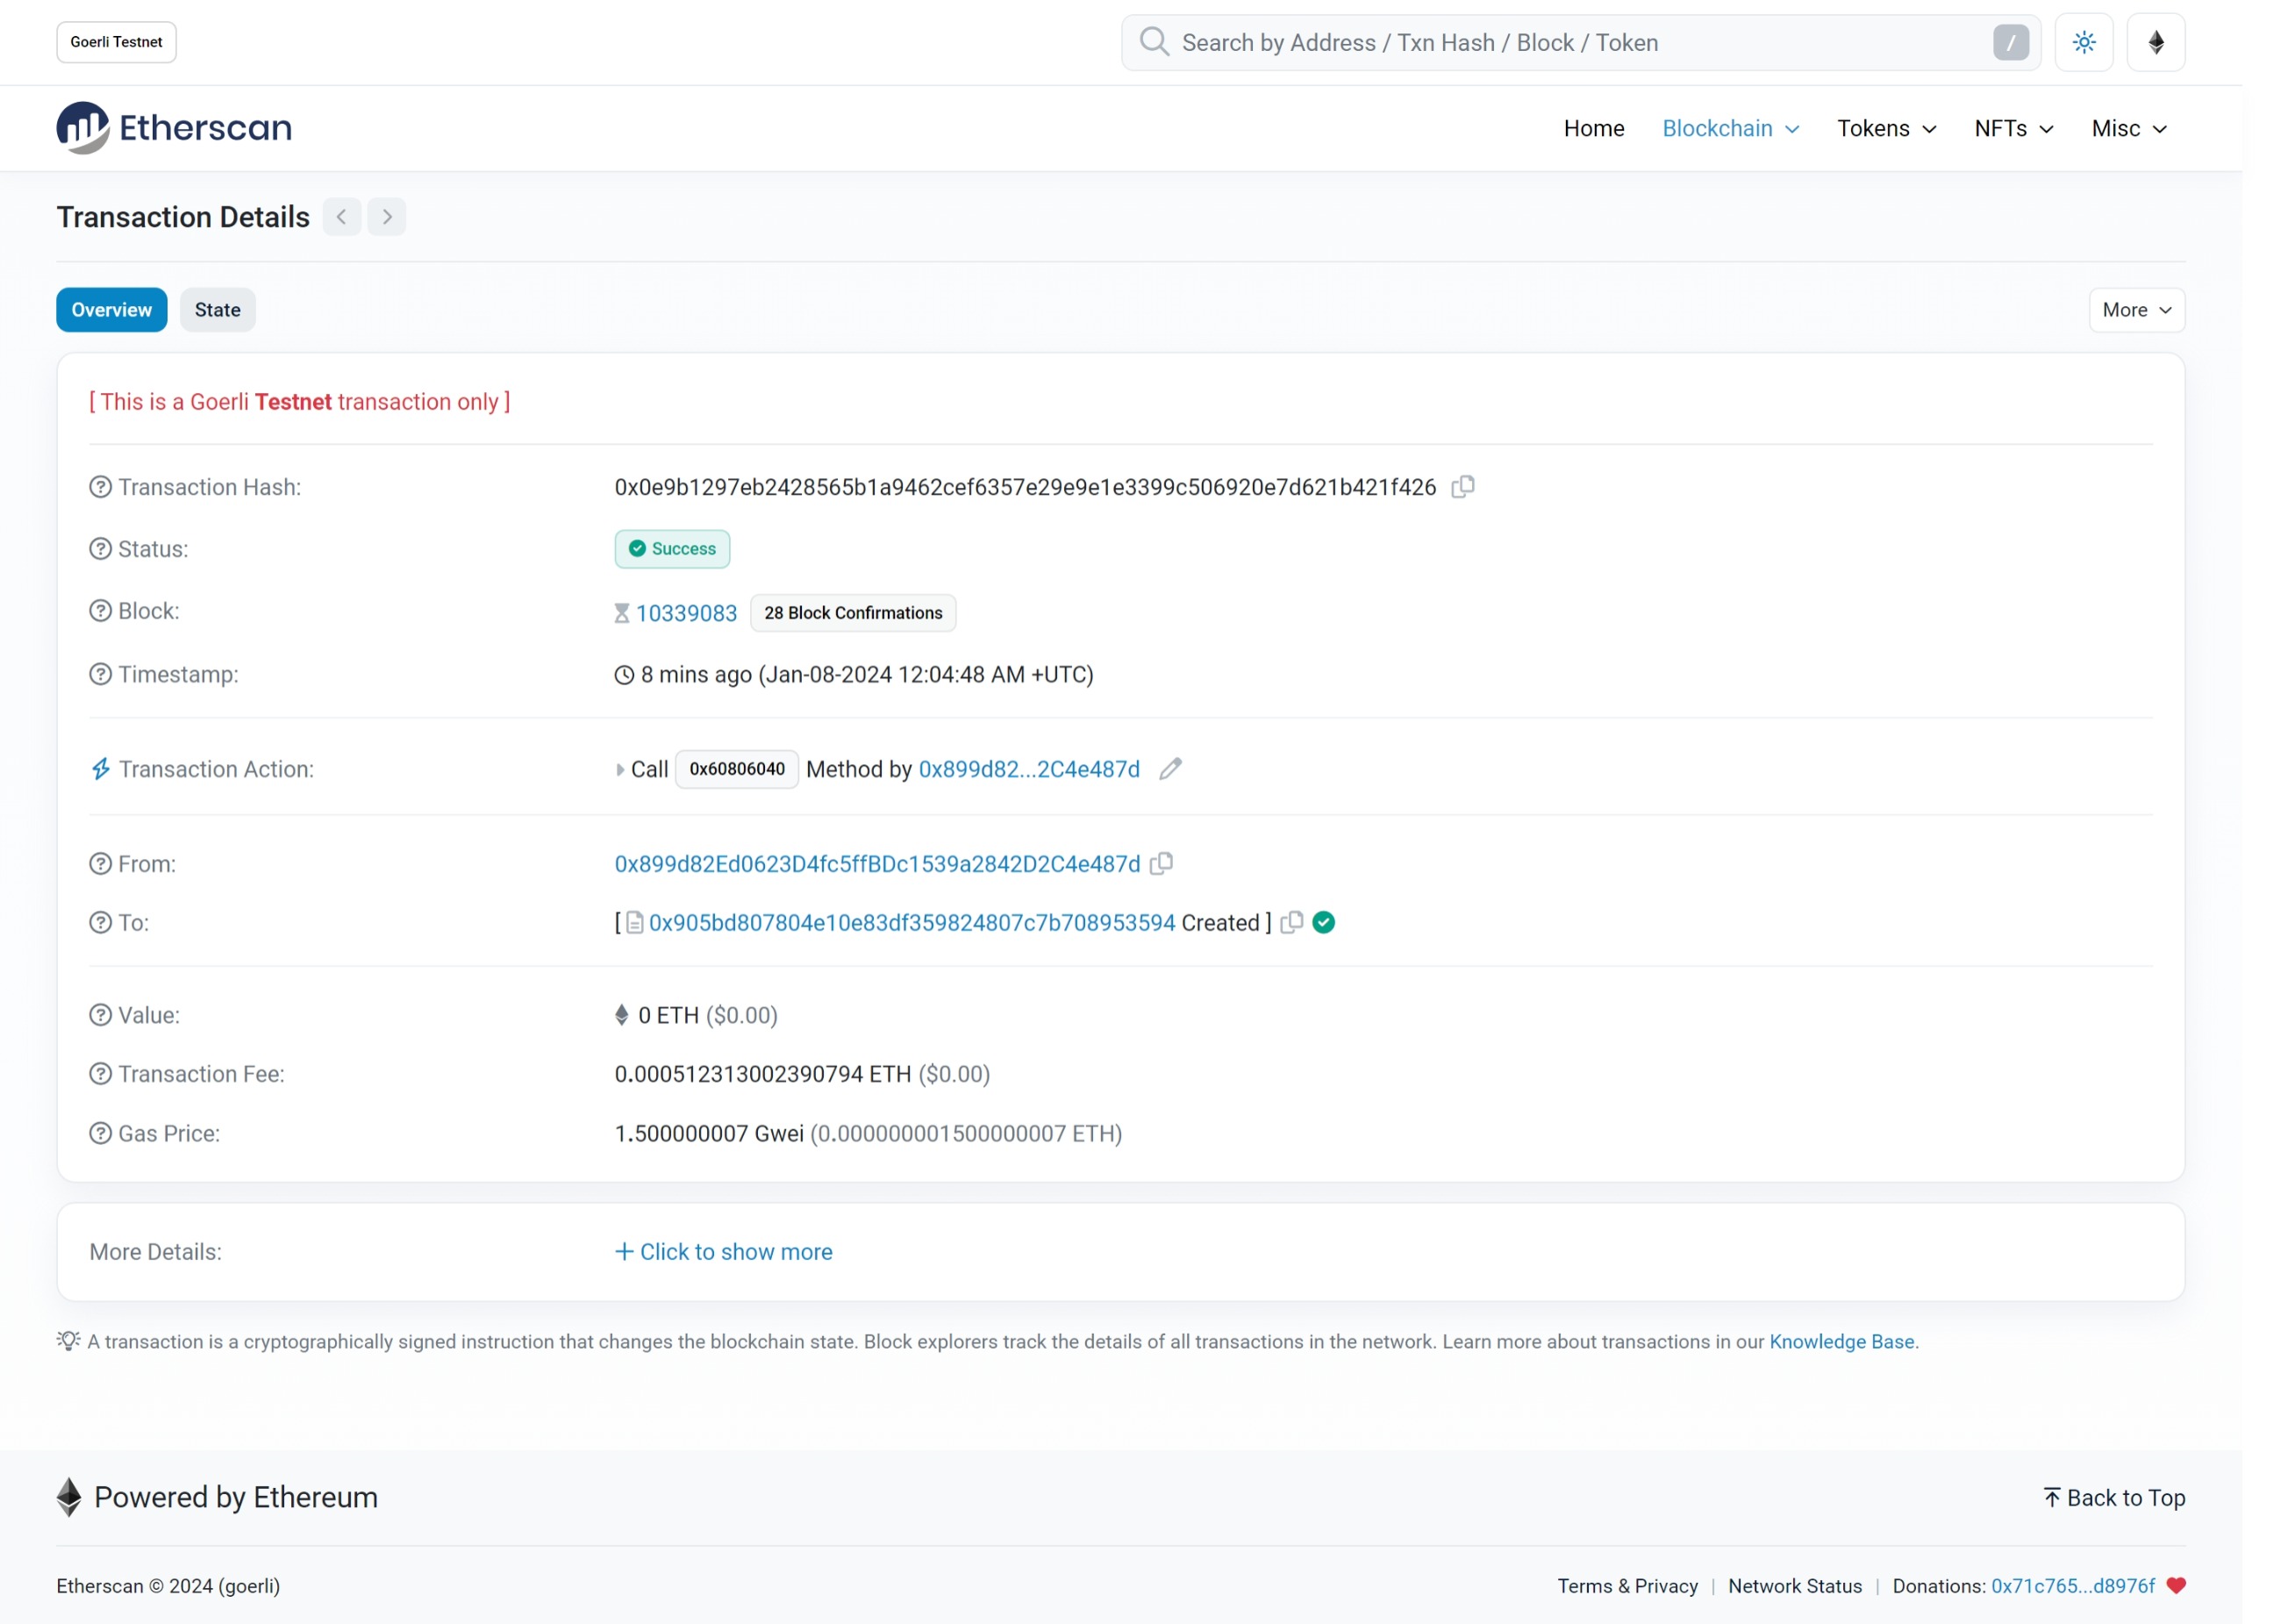Image resolution: width=2295 pixels, height=1624 pixels.
Task: Copy the transaction hash to clipboard
Action: click(1463, 487)
